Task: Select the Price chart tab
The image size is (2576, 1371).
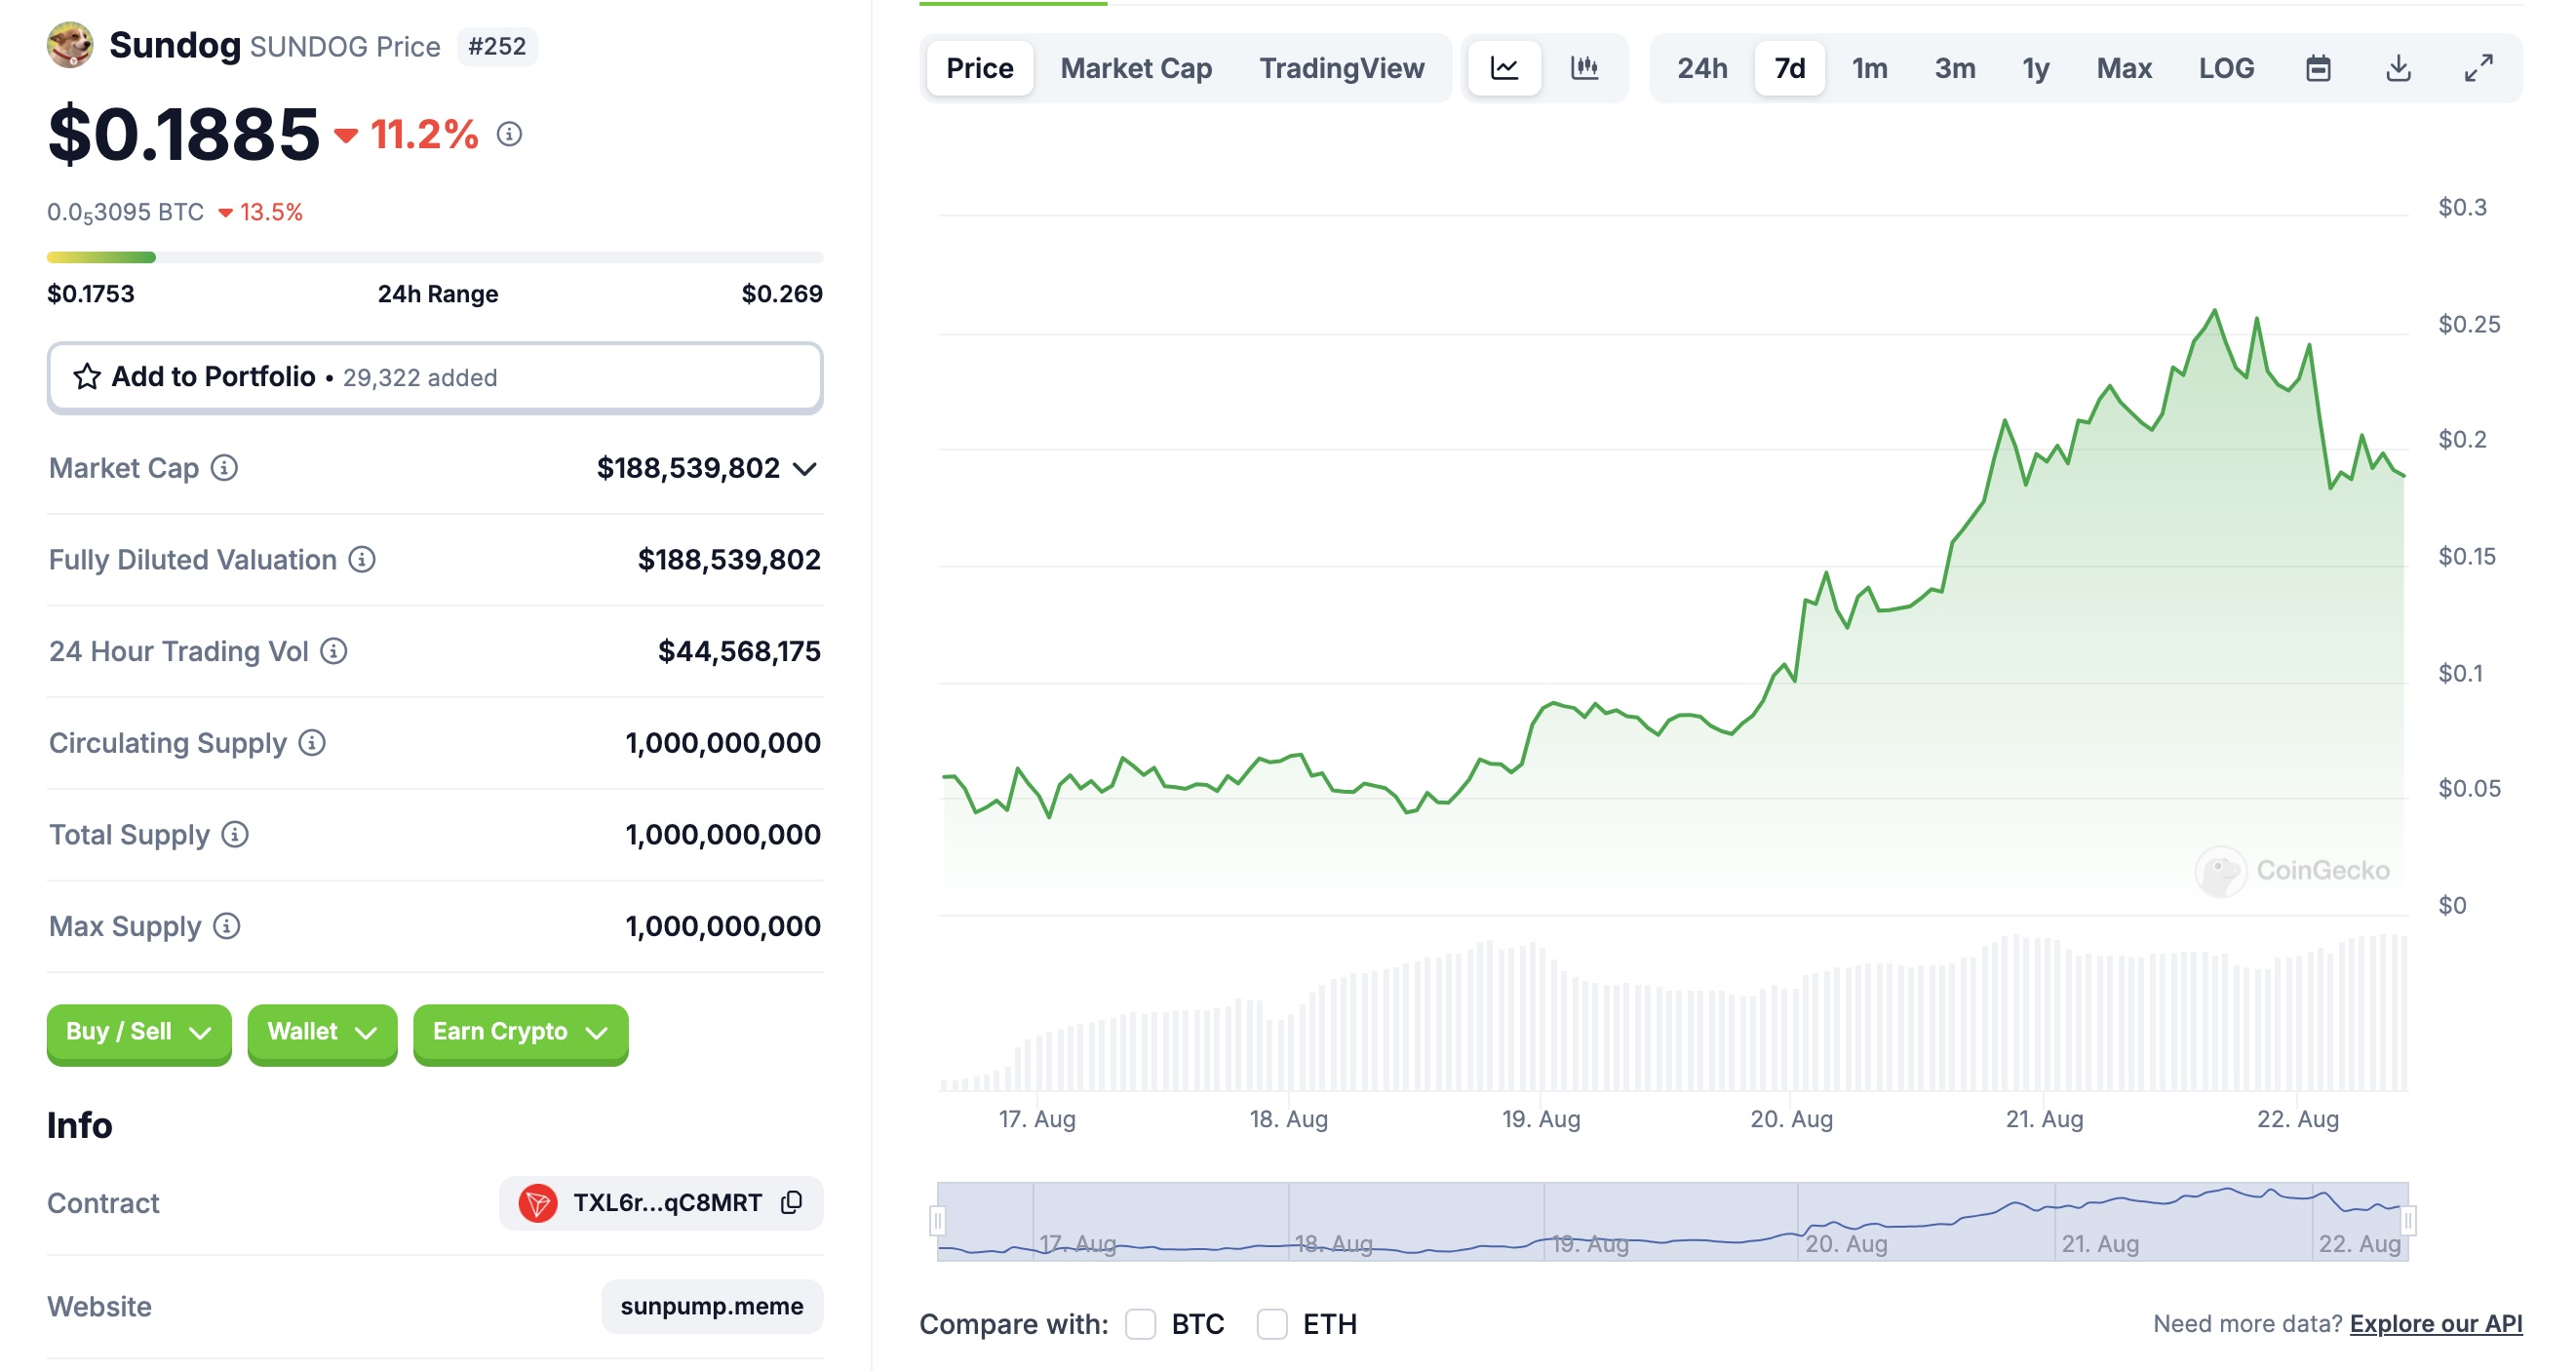Action: pyautogui.click(x=979, y=68)
